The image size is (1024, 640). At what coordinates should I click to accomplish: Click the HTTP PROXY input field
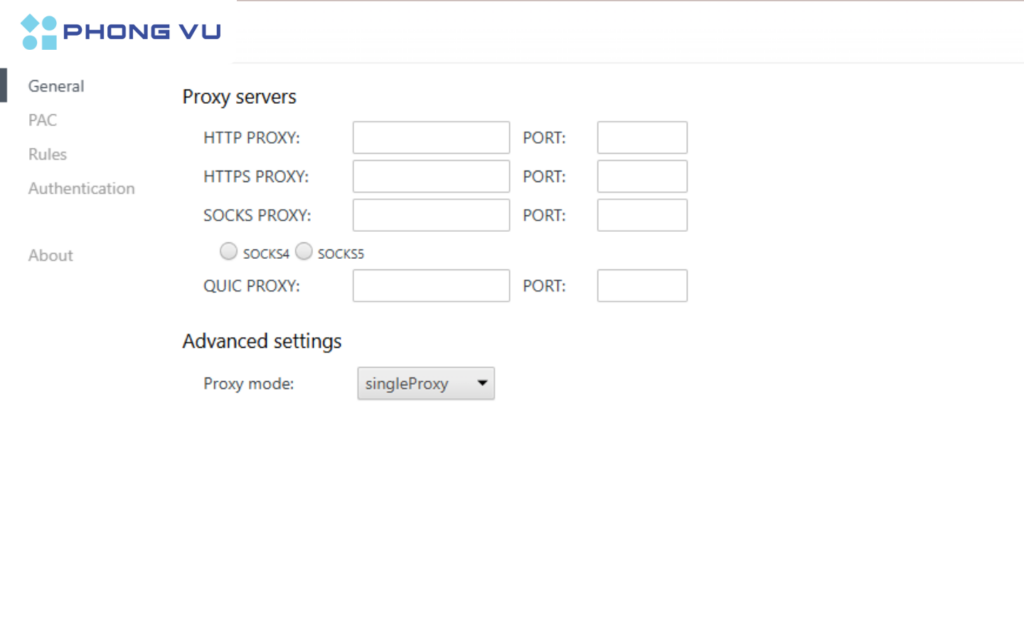(430, 137)
